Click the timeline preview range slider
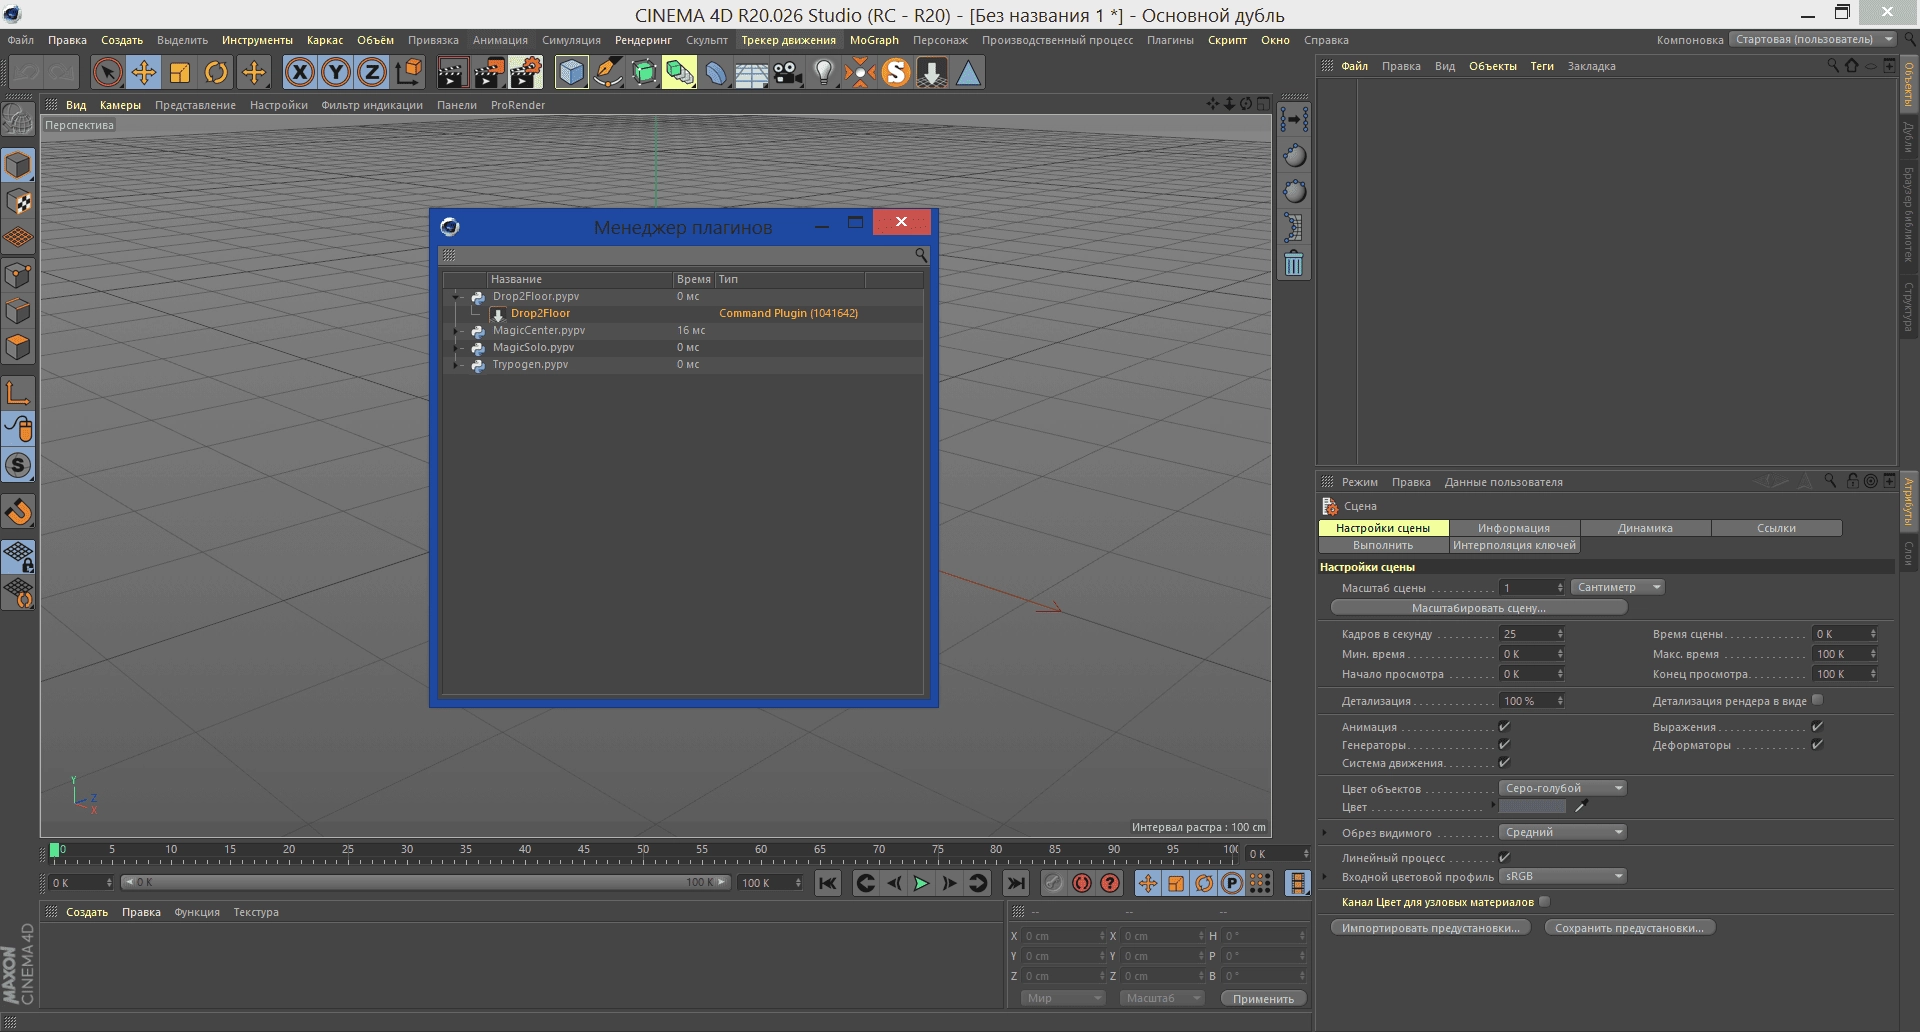Screen dimensions: 1920x1032 point(424,882)
